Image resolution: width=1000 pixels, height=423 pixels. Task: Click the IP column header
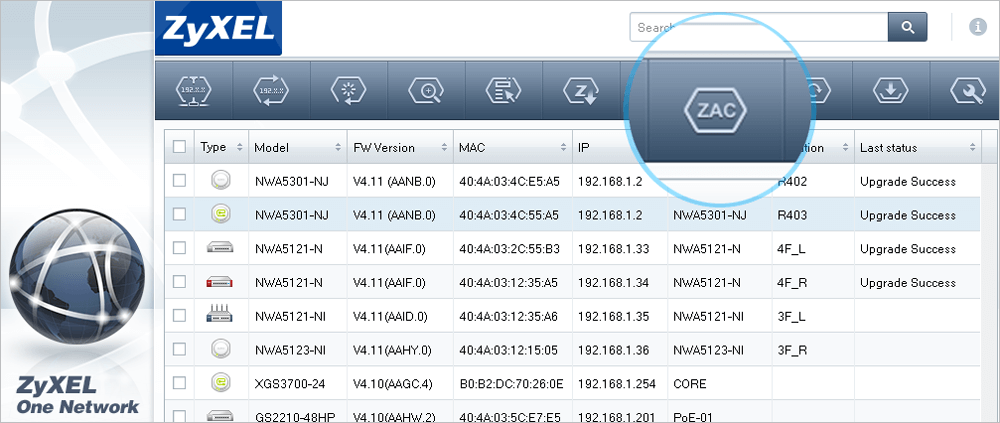[583, 147]
